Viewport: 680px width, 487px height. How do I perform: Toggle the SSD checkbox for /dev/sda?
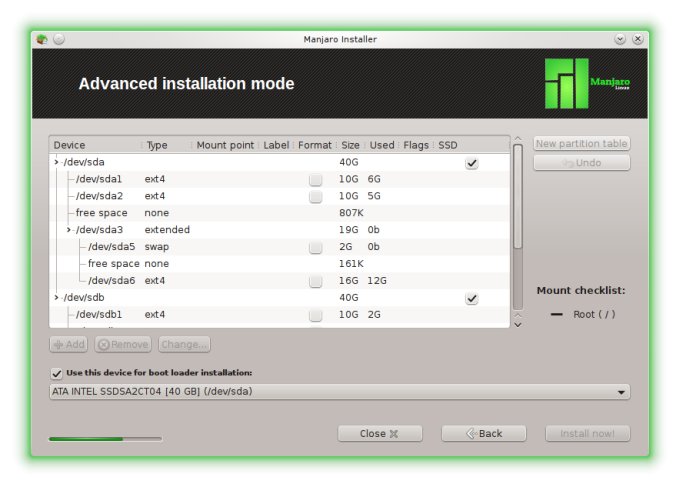(471, 163)
